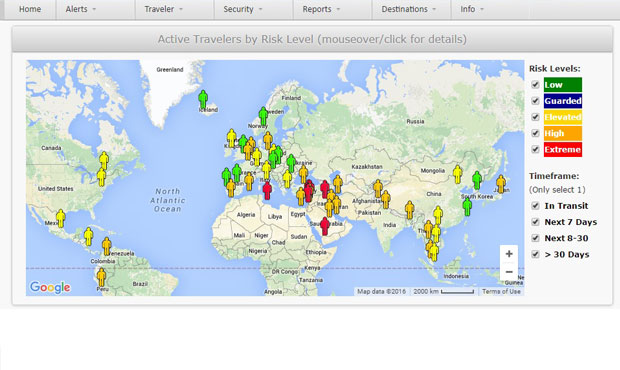The width and height of the screenshot is (620, 370).
Task: Click the upper yellow marker in eastern Canada
Action: (104, 160)
